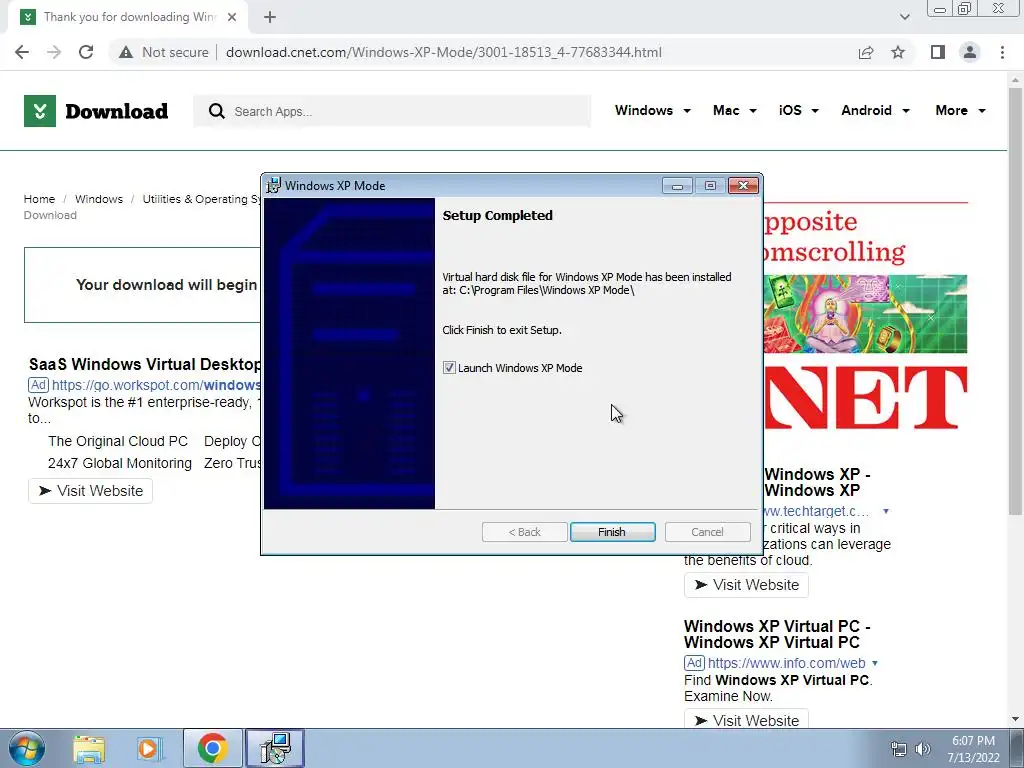1024x768 pixels.
Task: Switch to Chrome in the taskbar
Action: click(x=212, y=748)
